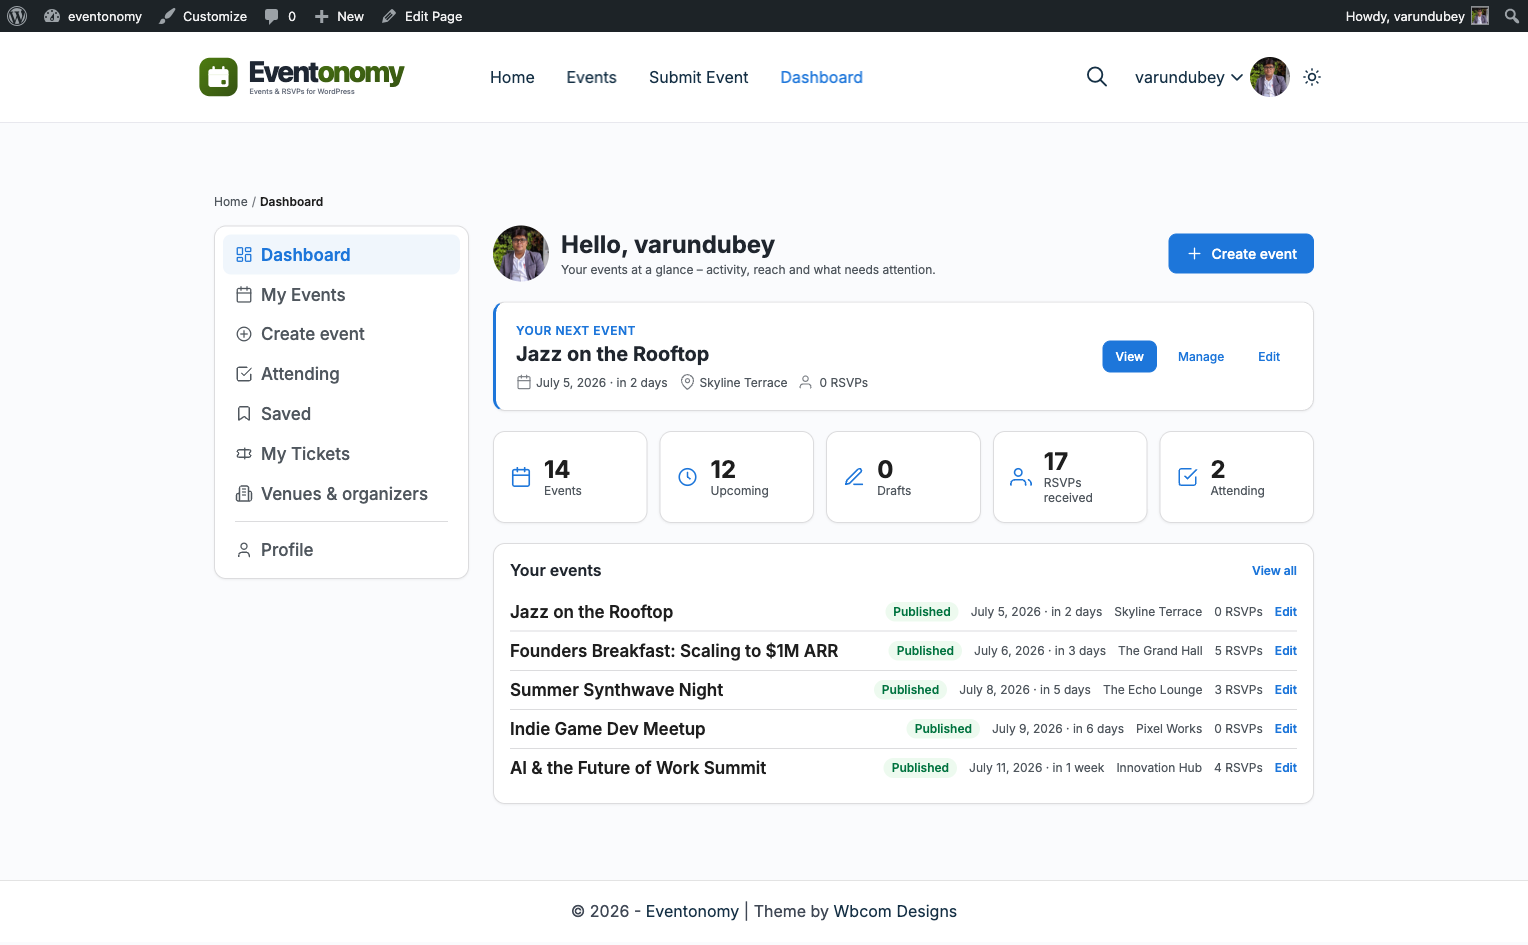Image resolution: width=1528 pixels, height=945 pixels.
Task: Open the site header search icon
Action: click(1097, 77)
